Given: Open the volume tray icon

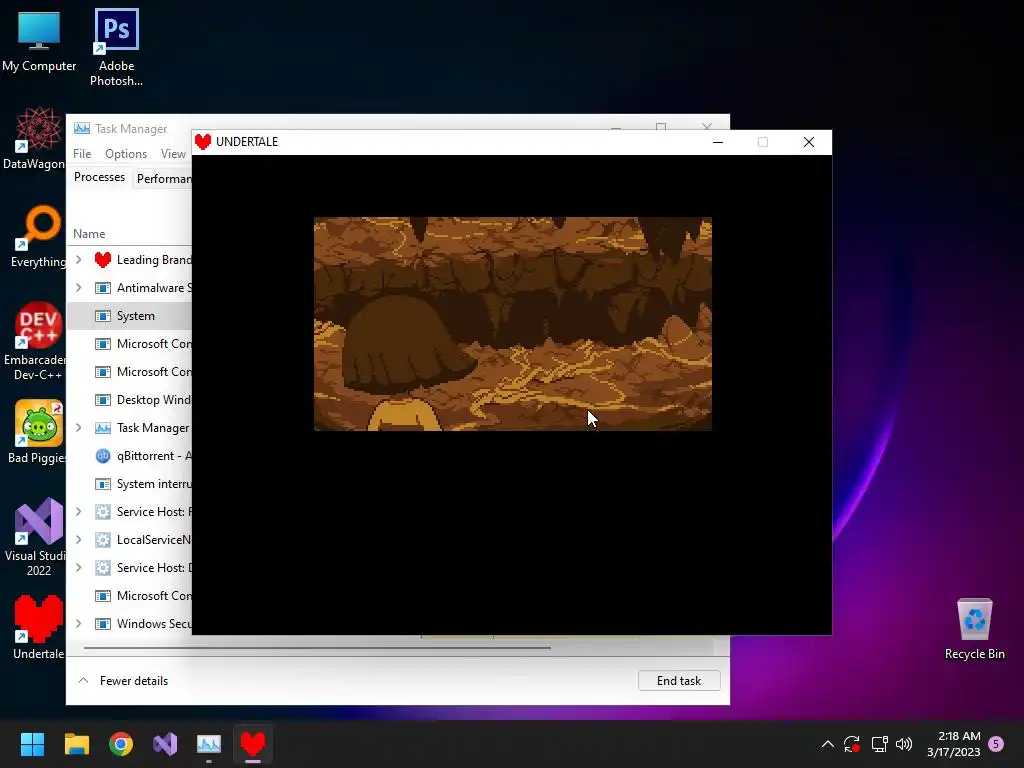Looking at the screenshot, I should [x=904, y=744].
